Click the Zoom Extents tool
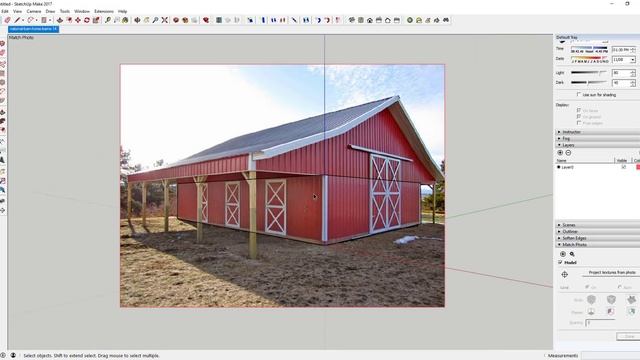The image size is (640, 360). click(x=164, y=20)
